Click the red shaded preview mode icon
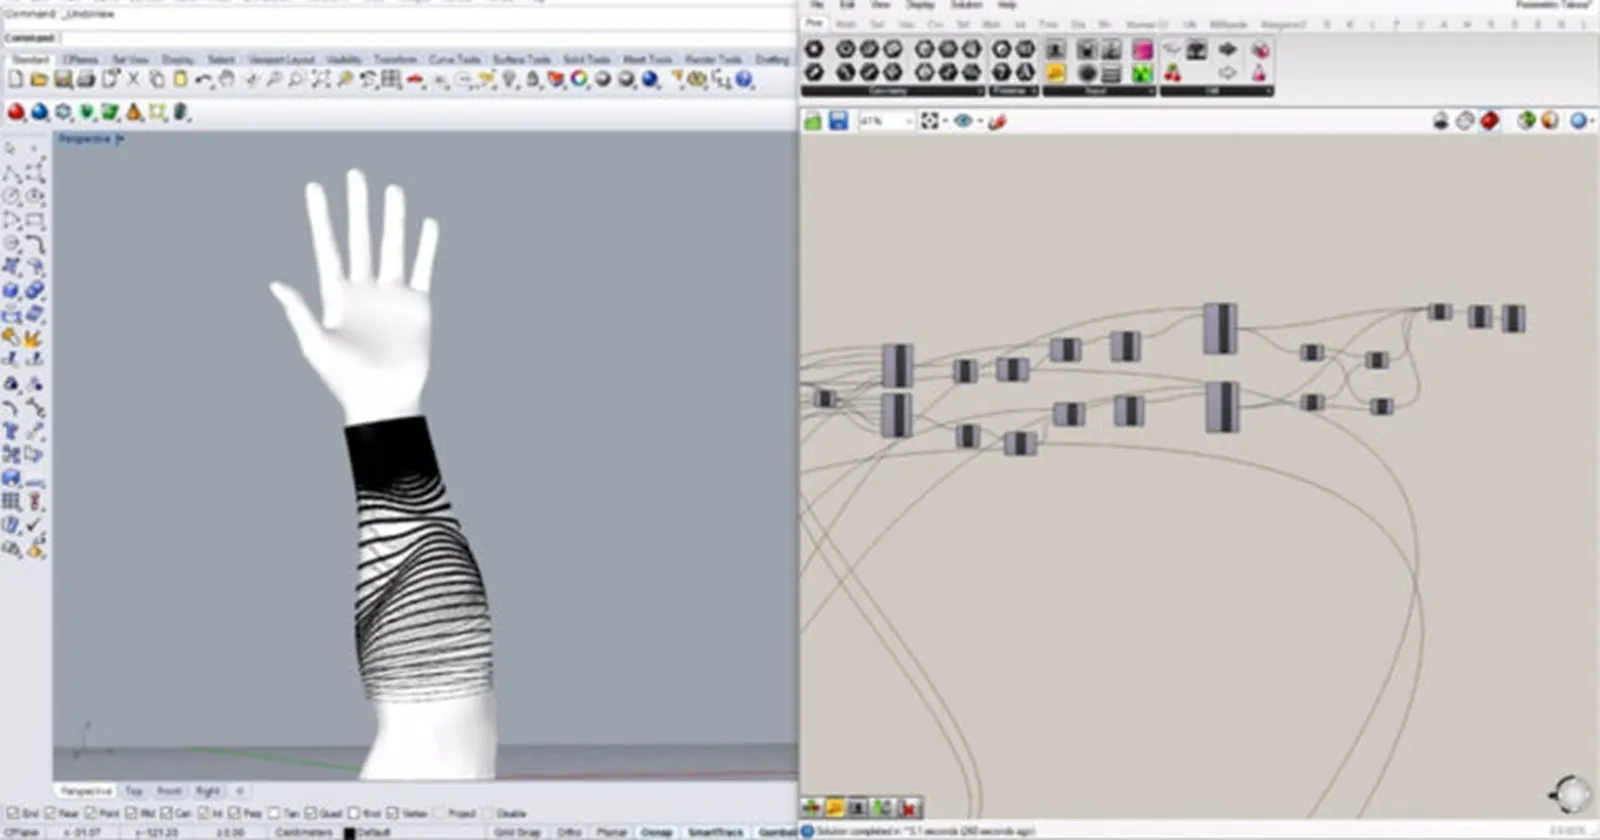 [x=1490, y=121]
